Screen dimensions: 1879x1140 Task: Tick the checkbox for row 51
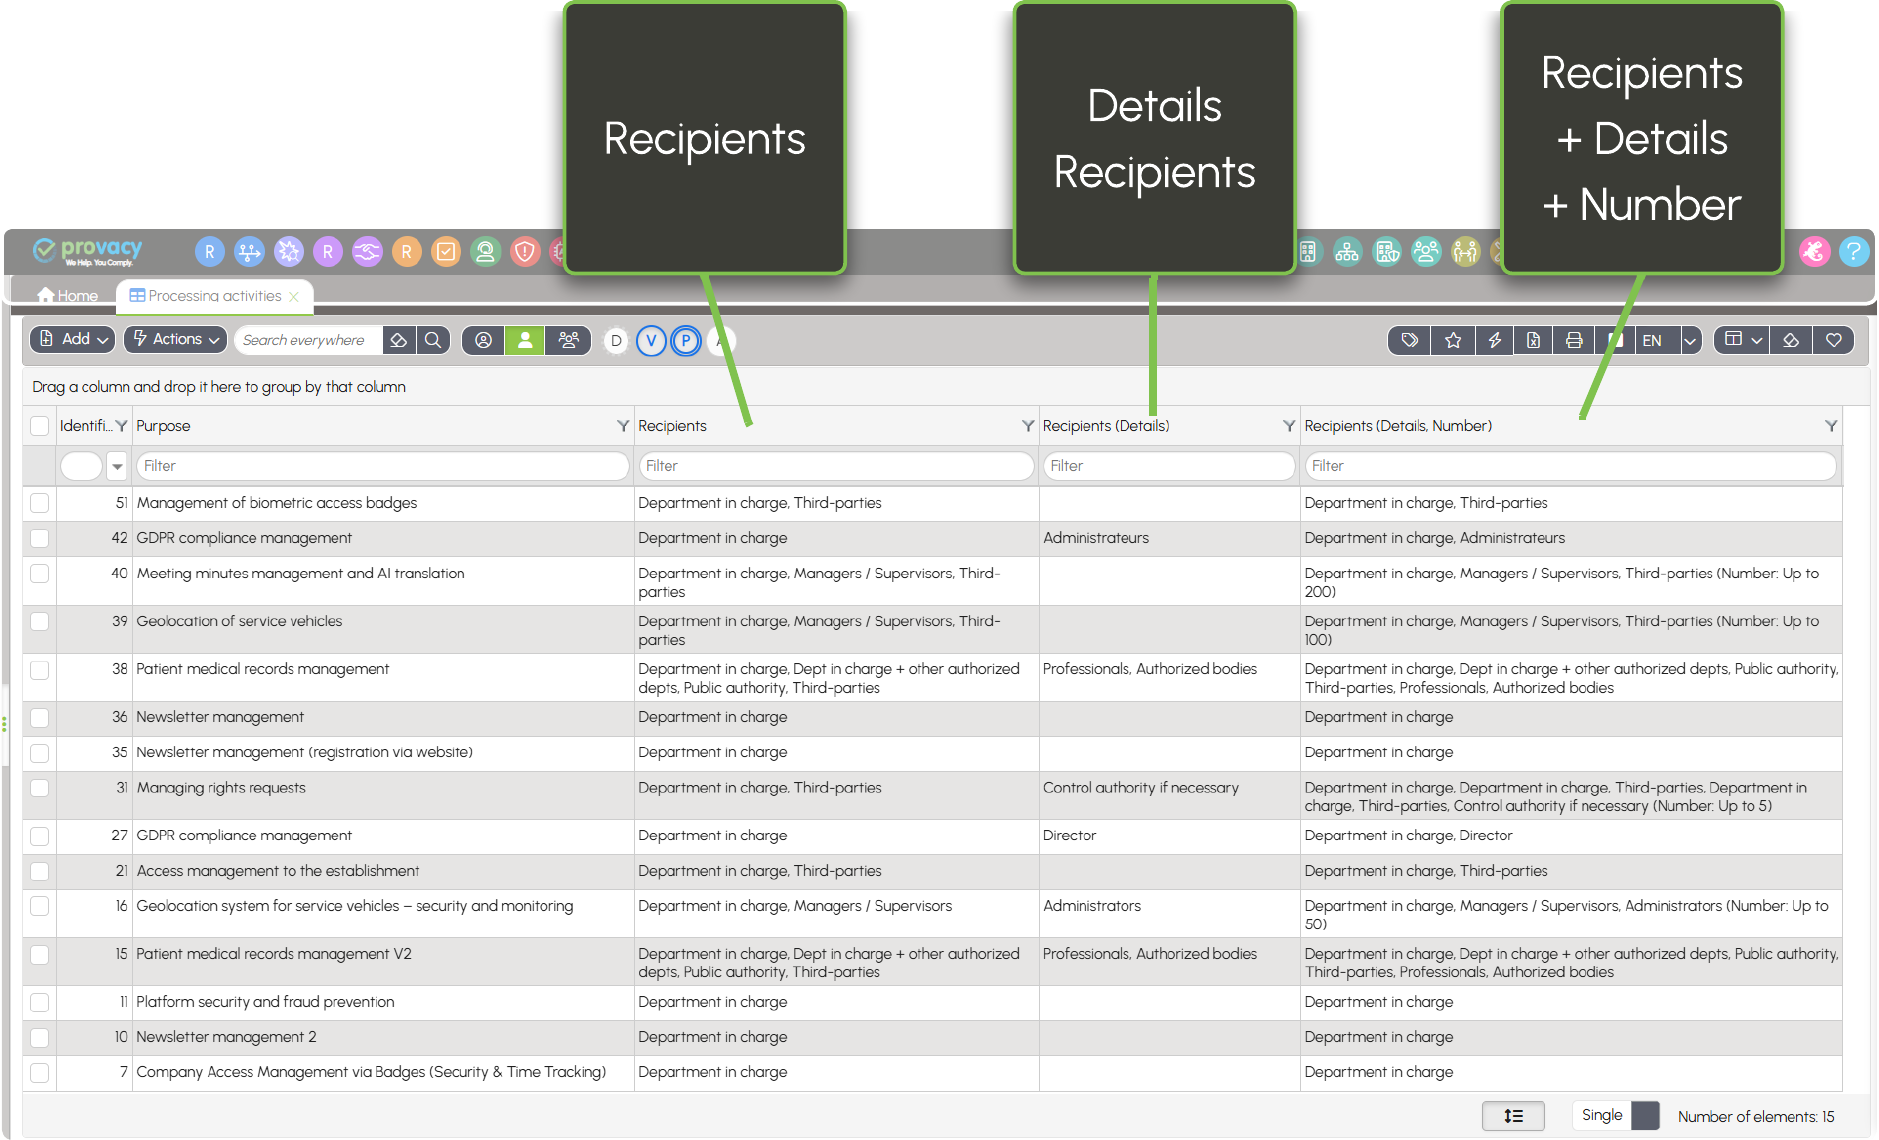click(x=40, y=503)
